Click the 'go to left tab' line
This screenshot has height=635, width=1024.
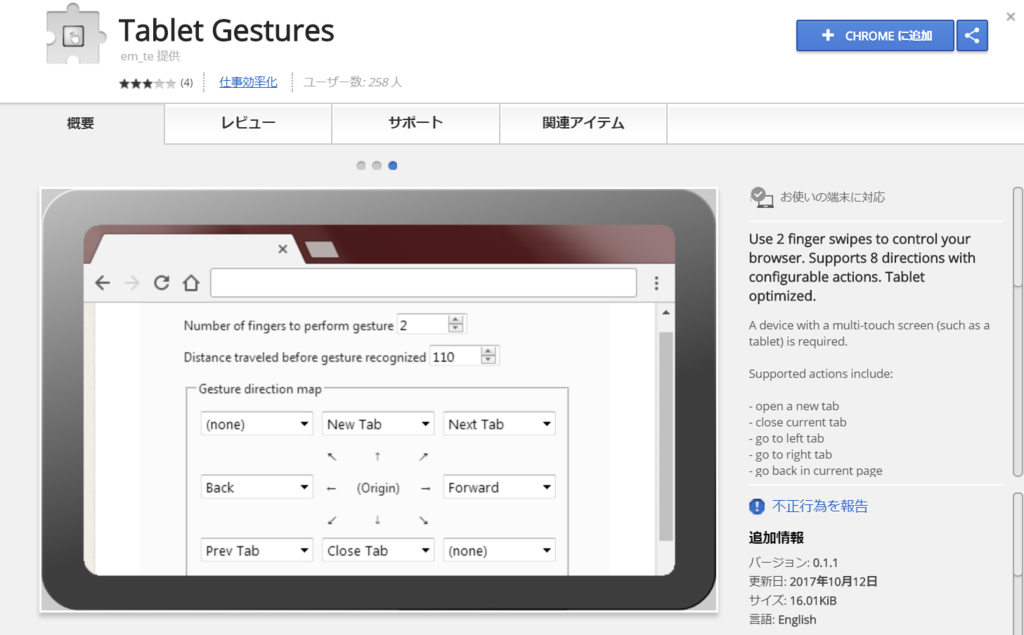(786, 438)
